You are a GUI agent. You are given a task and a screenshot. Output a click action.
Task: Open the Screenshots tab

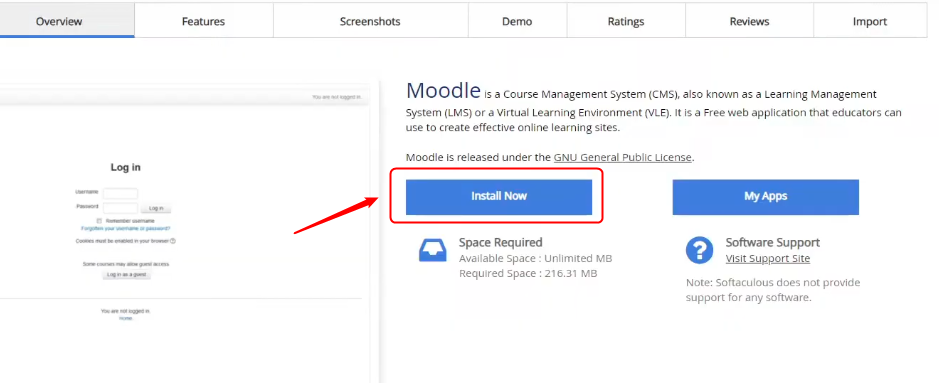(371, 21)
